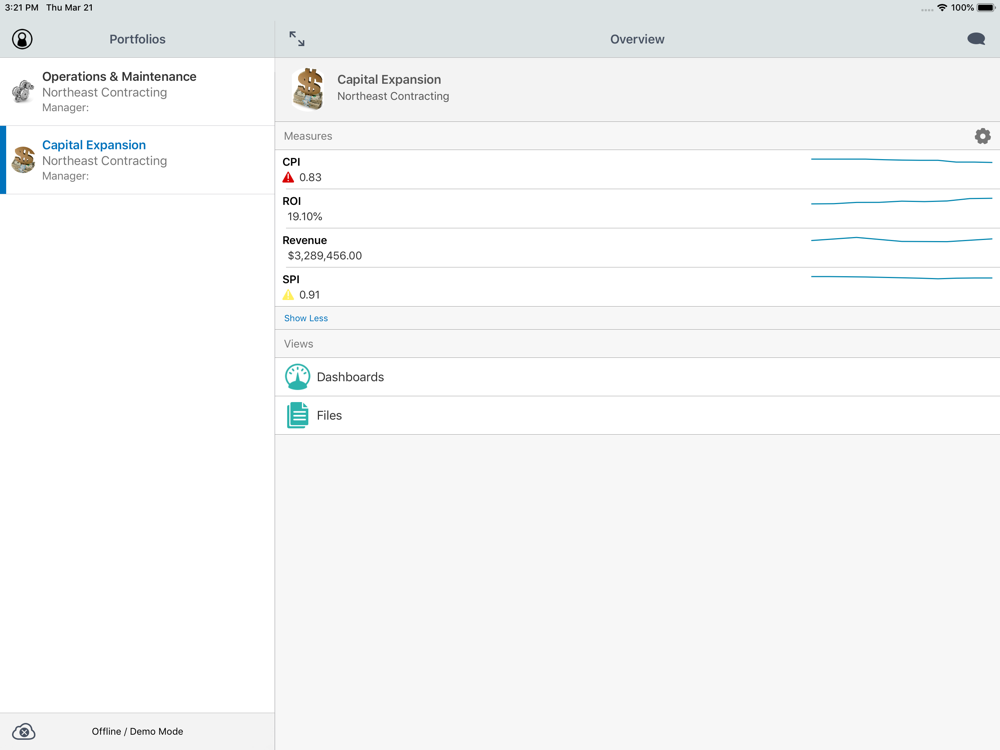Viewport: 1000px width, 750px height.
Task: Collapse measures with Show Less
Action: click(305, 318)
